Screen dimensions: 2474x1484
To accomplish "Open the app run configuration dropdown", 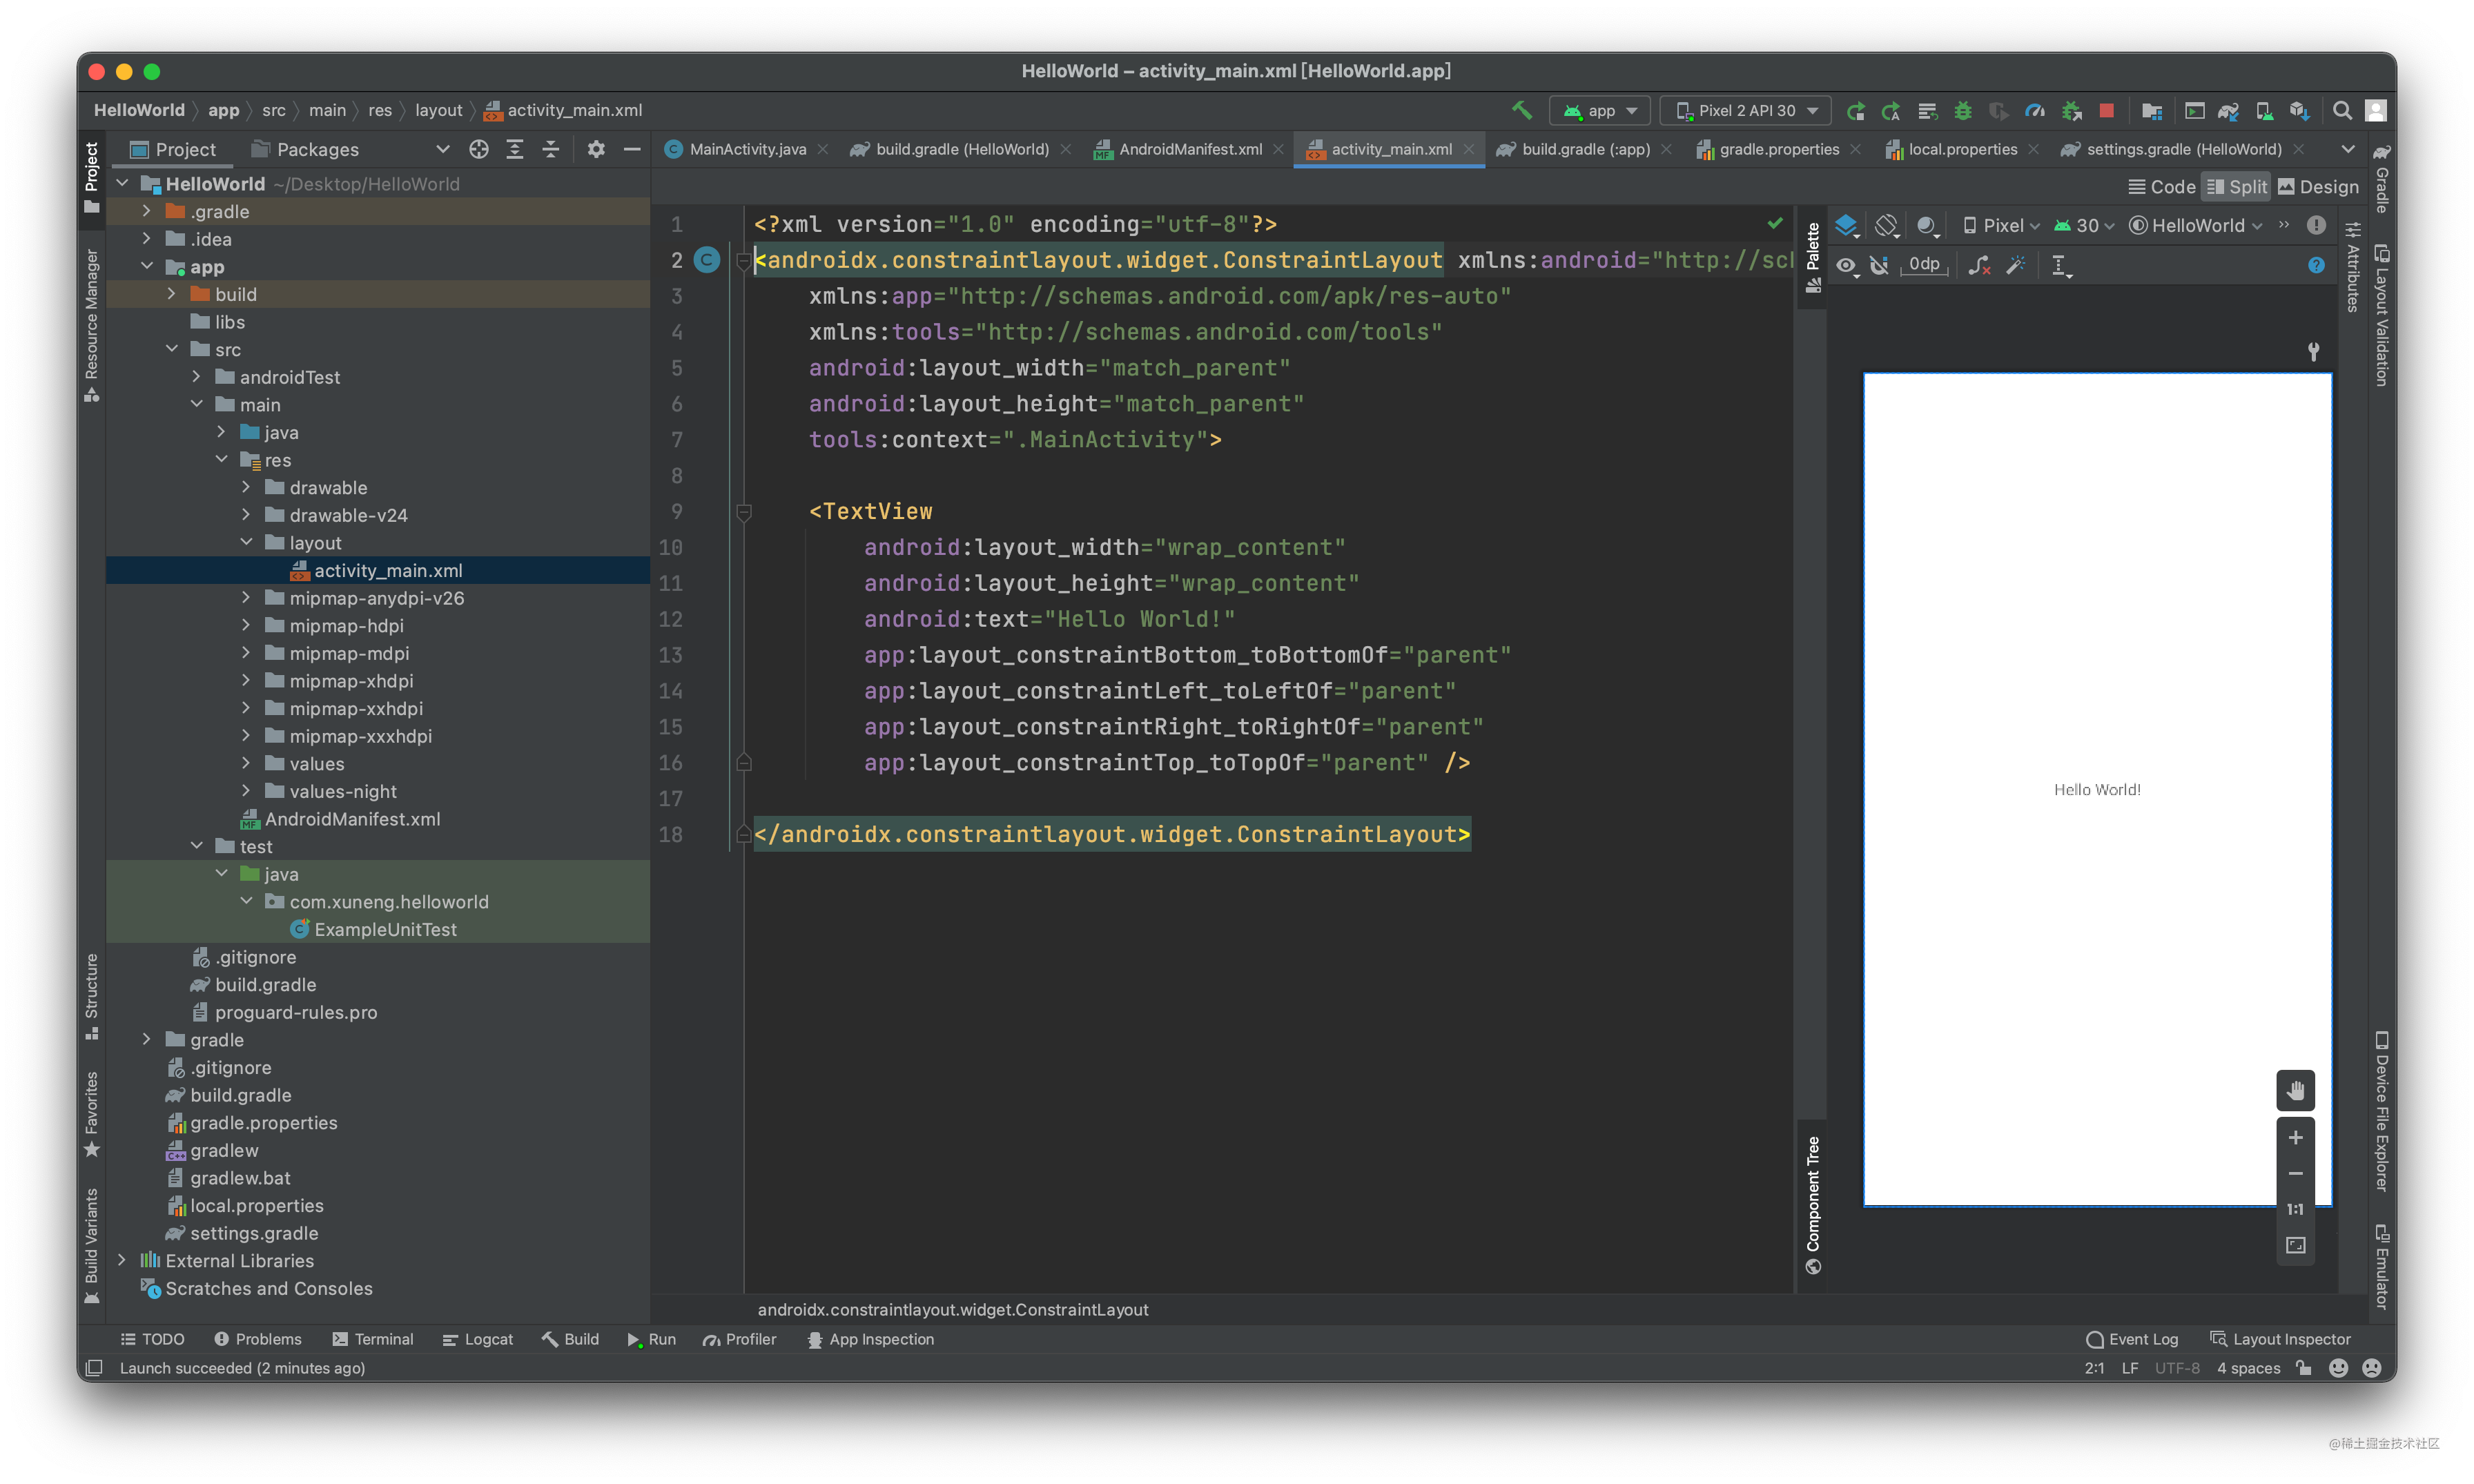I will click(x=1599, y=110).
